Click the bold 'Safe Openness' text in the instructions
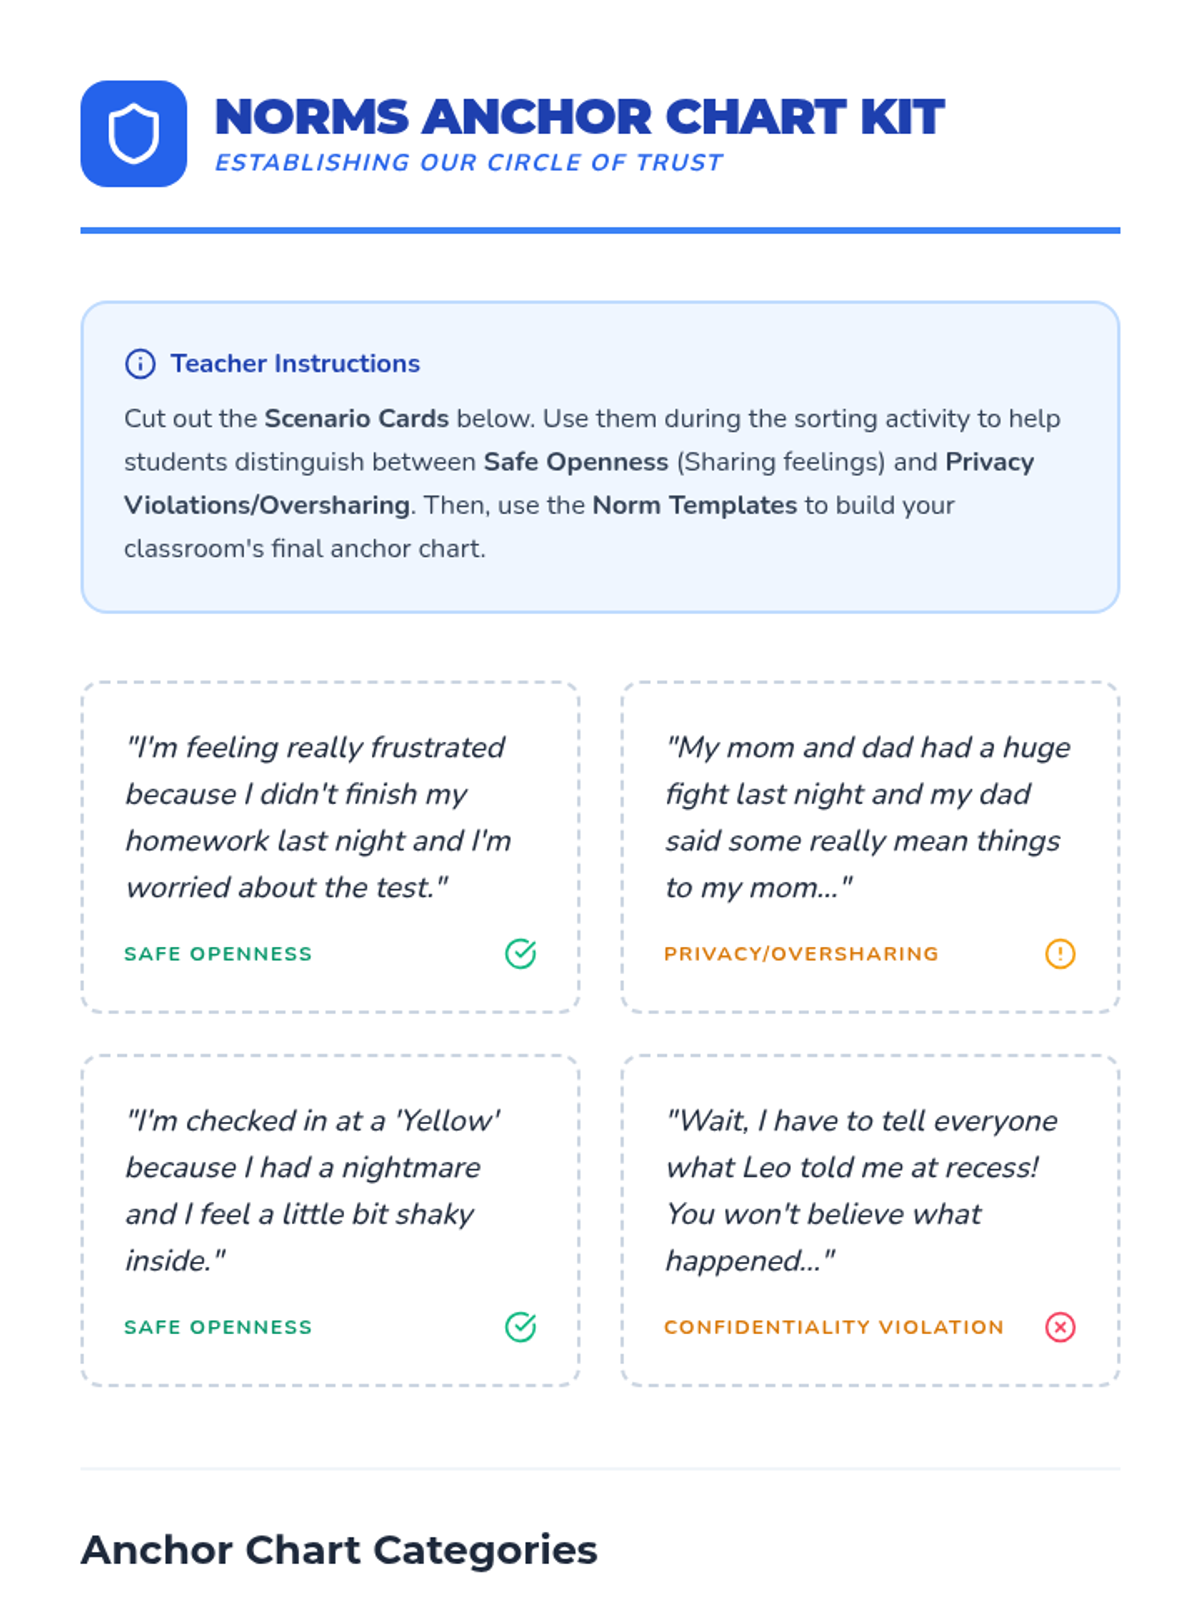This screenshot has width=1200, height=1600. tap(575, 462)
